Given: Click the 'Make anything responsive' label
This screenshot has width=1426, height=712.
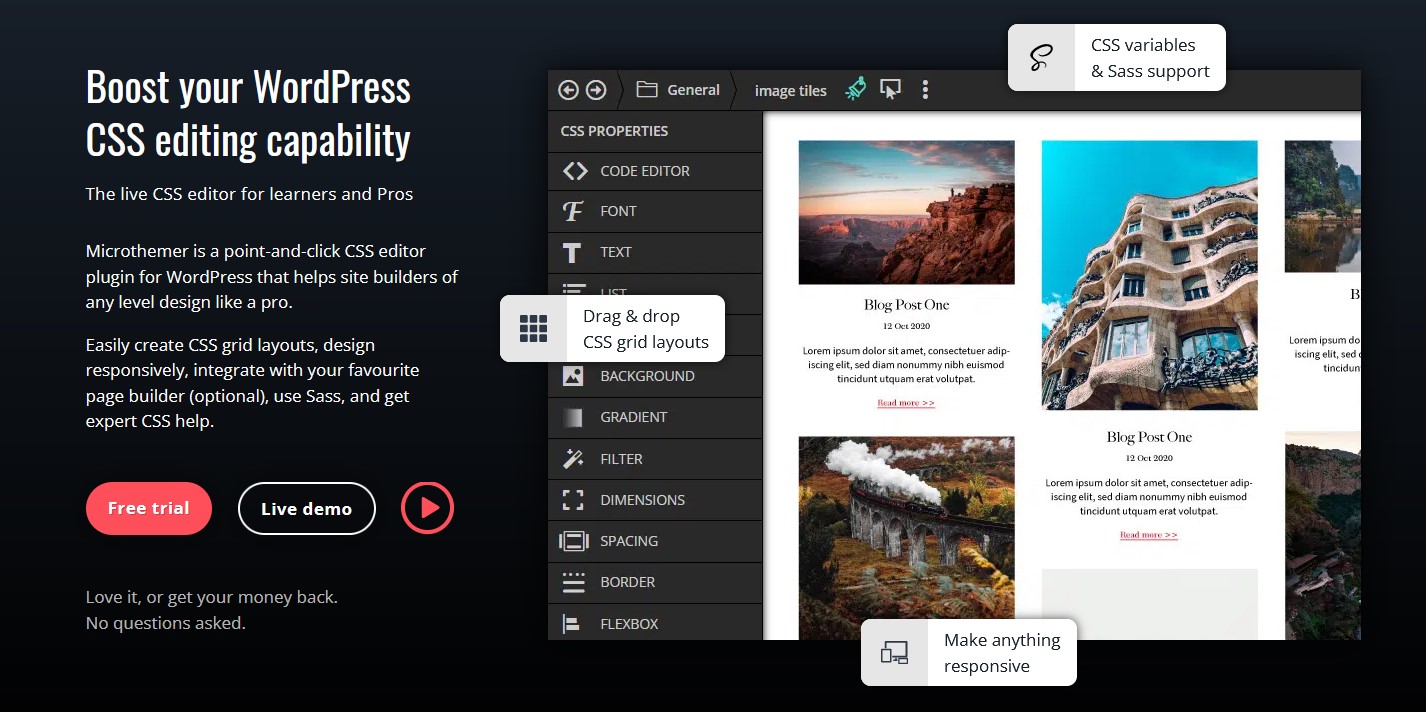Looking at the screenshot, I should 1002,653.
